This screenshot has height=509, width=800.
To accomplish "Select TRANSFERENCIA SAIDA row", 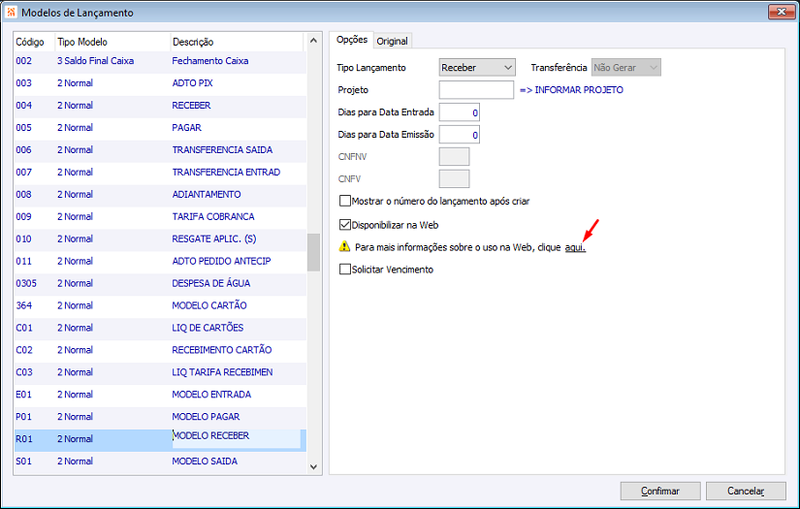I will pos(161,149).
